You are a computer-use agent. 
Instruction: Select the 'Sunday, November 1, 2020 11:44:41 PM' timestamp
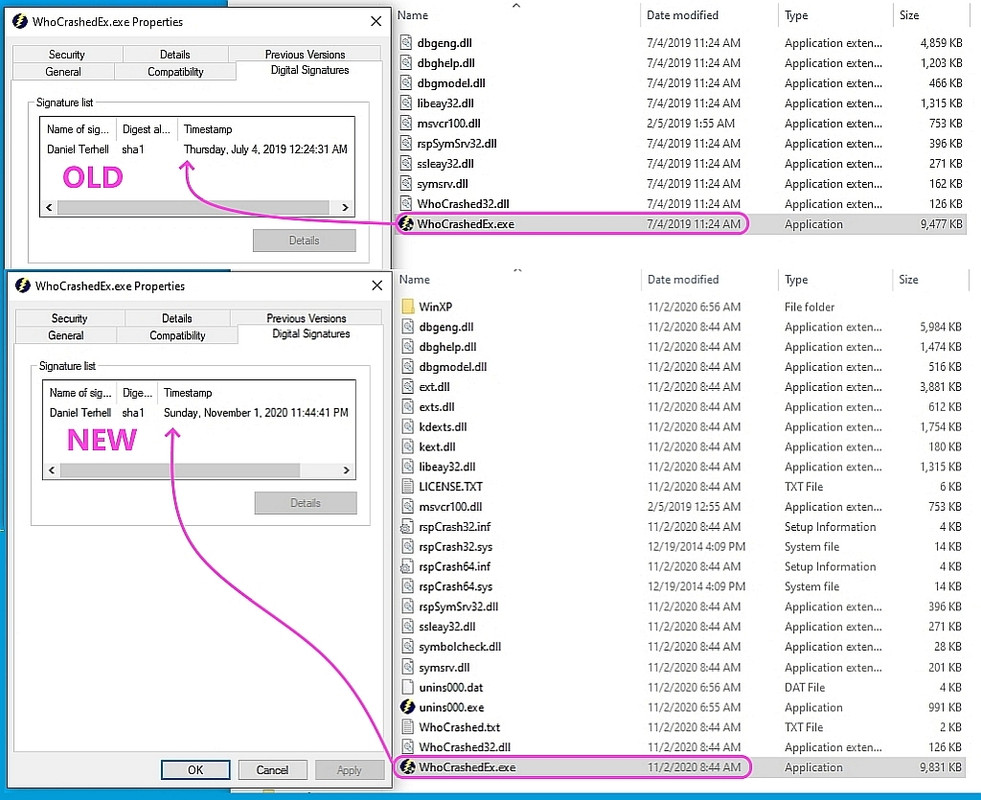tap(256, 412)
